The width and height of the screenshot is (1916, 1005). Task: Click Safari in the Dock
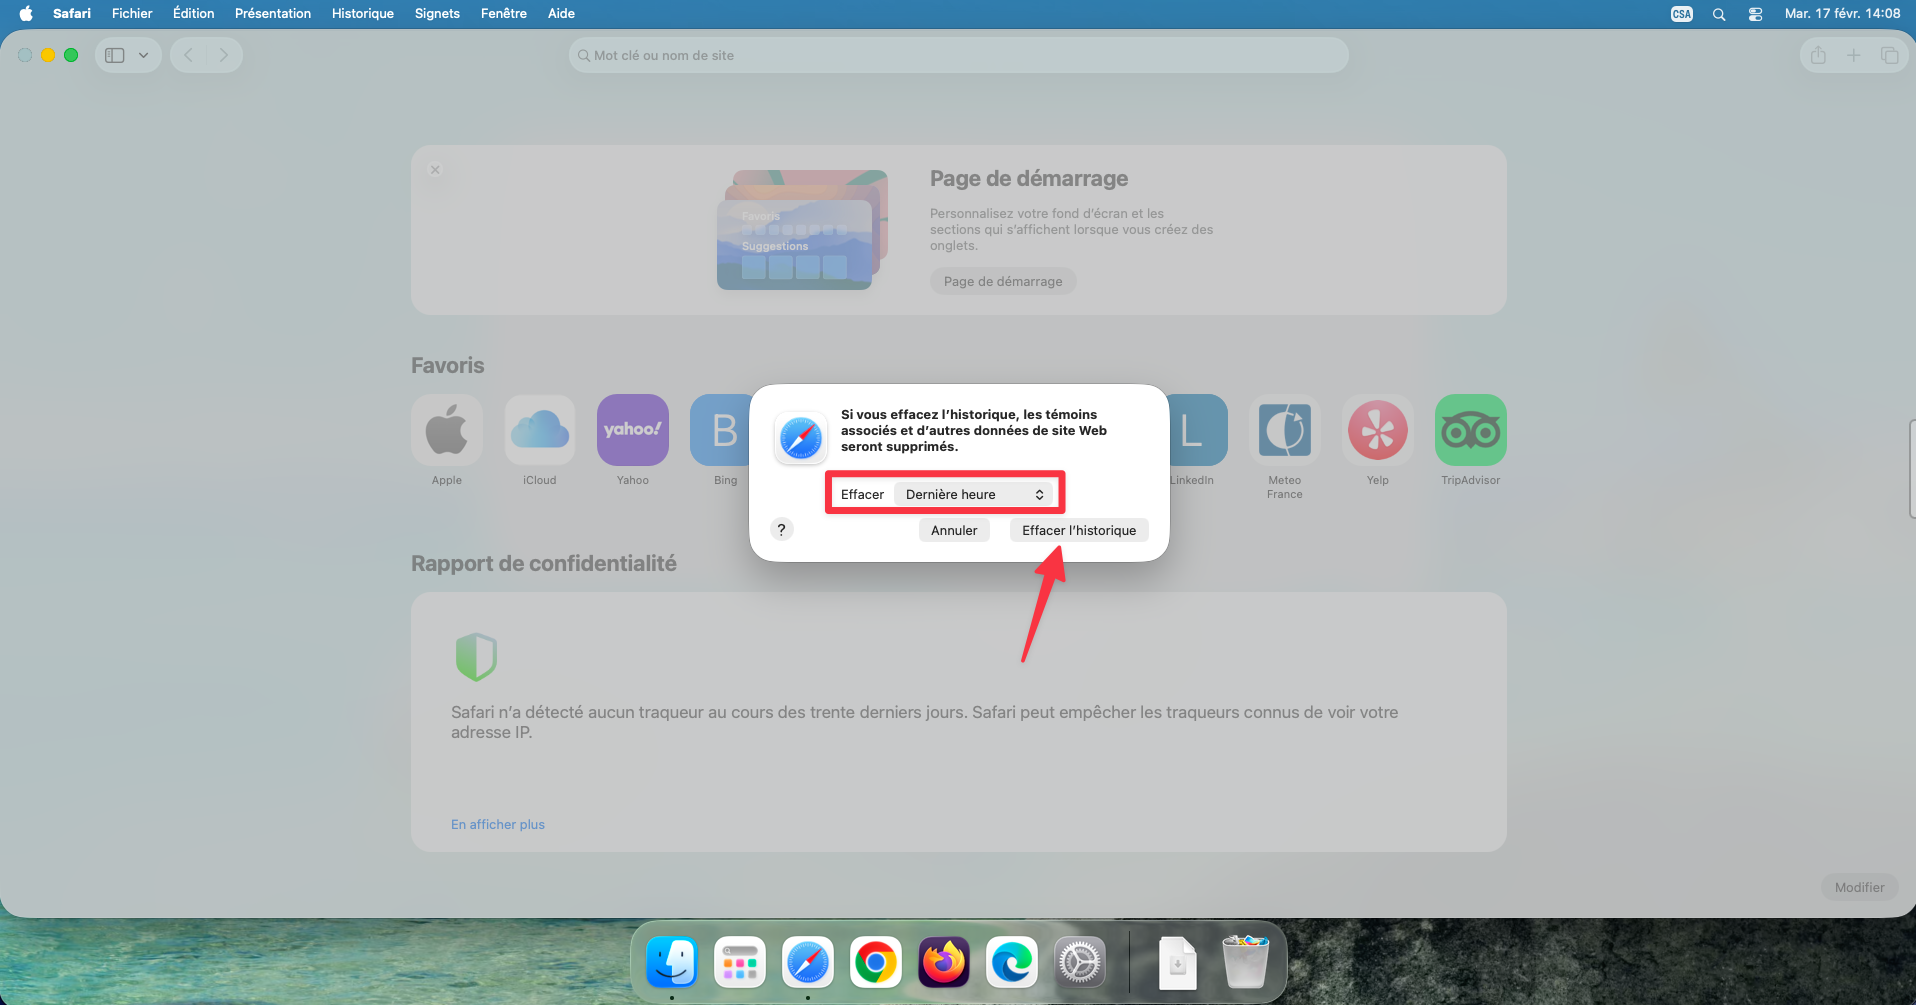click(808, 963)
